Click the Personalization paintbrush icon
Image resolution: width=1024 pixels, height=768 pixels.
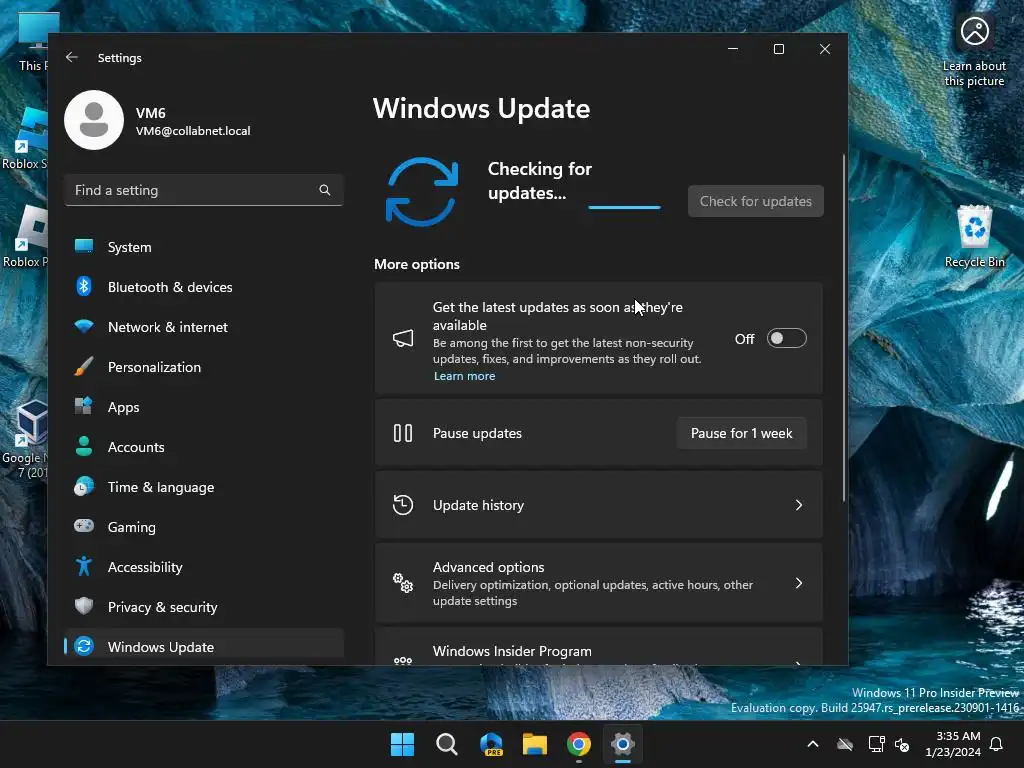pos(84,366)
